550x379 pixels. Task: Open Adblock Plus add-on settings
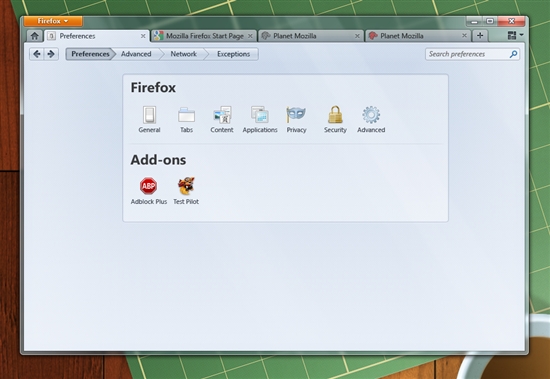[x=148, y=186]
